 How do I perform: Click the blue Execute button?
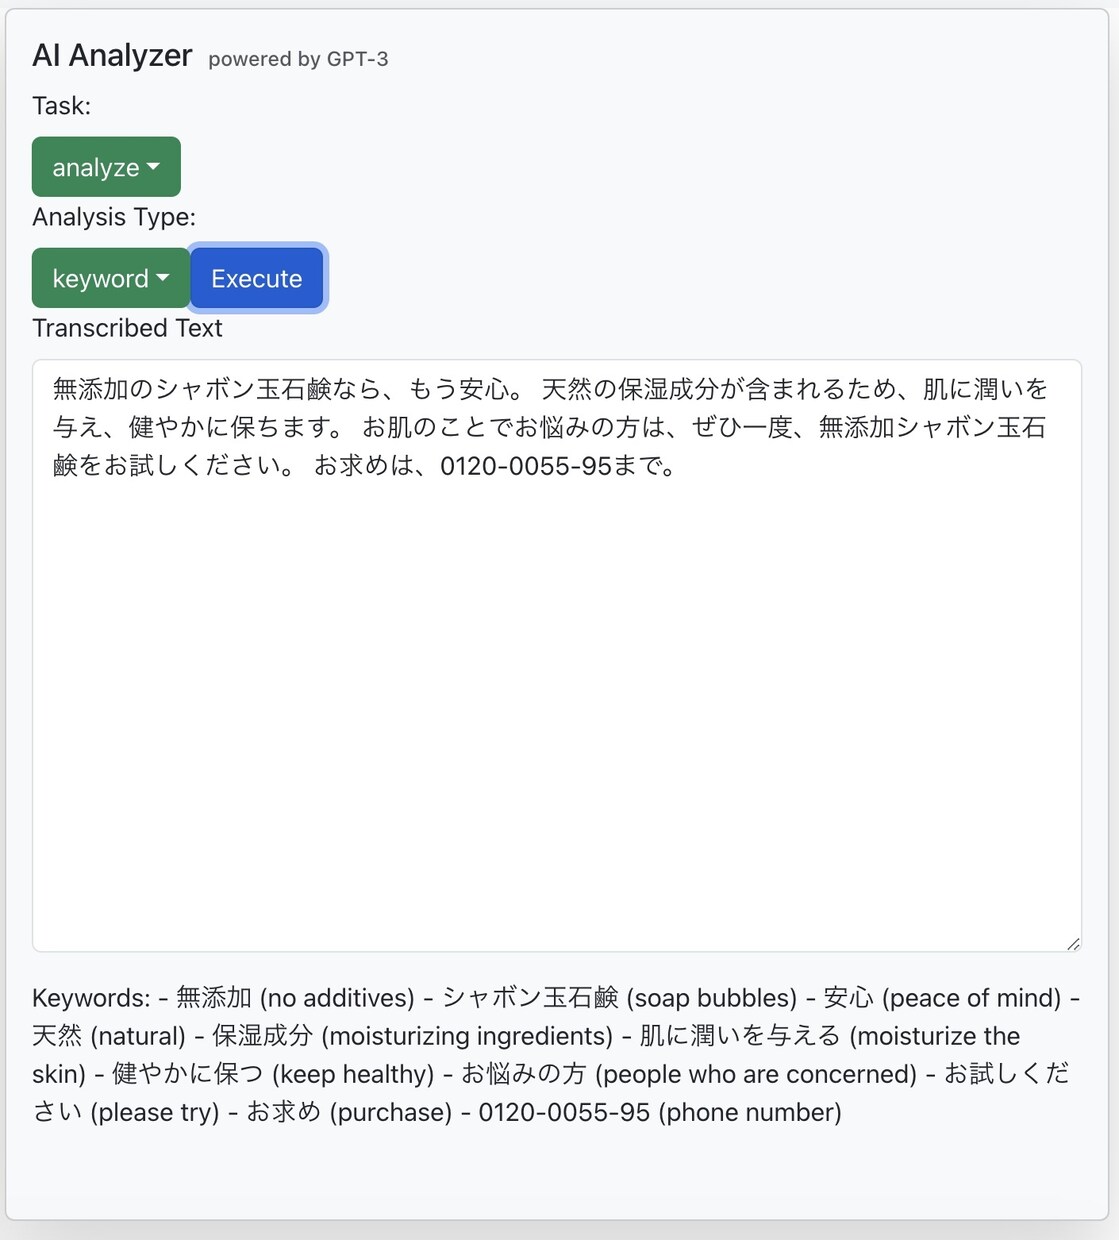point(257,278)
